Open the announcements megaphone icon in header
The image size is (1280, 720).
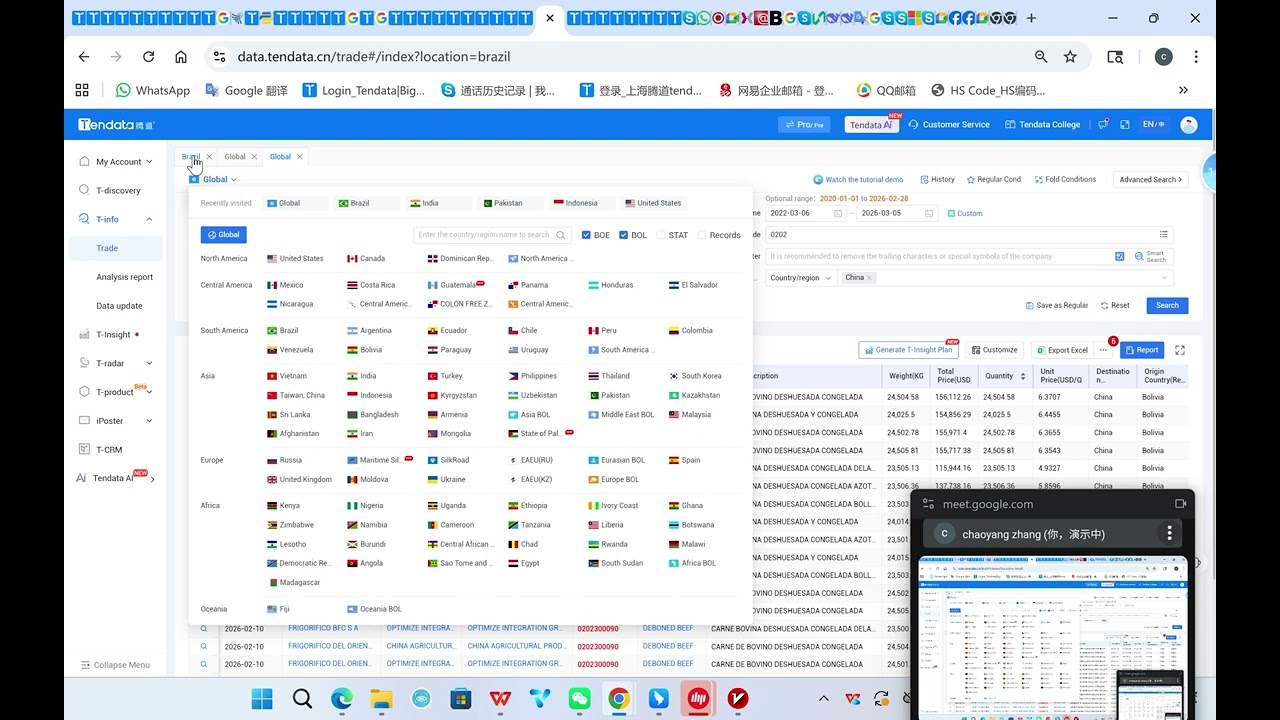[x=1103, y=125]
